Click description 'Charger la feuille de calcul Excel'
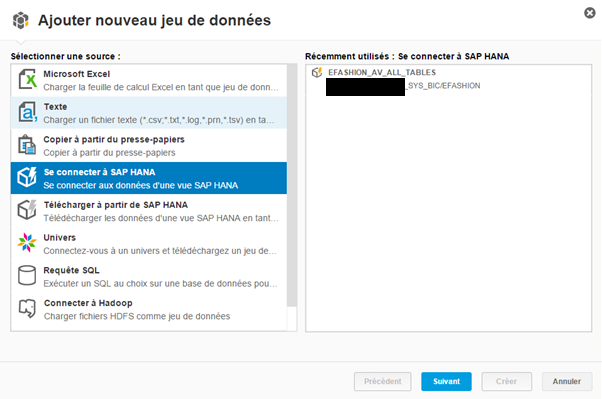Viewport: 602px width, 399px height. pyautogui.click(x=161, y=87)
